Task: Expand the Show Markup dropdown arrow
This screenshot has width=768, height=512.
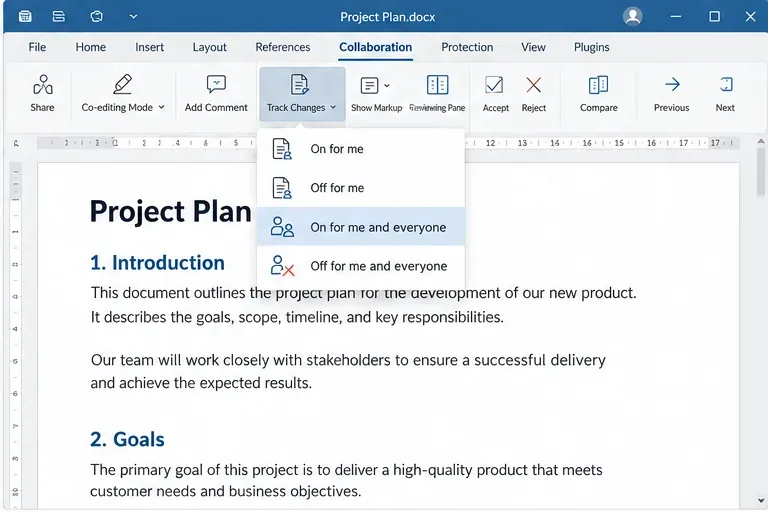Action: tap(387, 86)
